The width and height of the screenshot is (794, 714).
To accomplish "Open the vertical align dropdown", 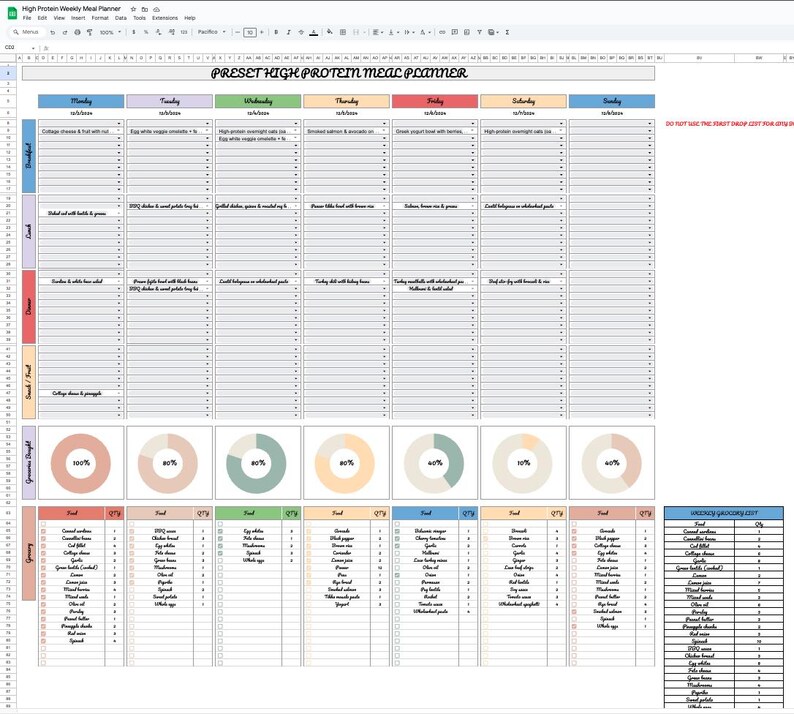I will pos(393,32).
